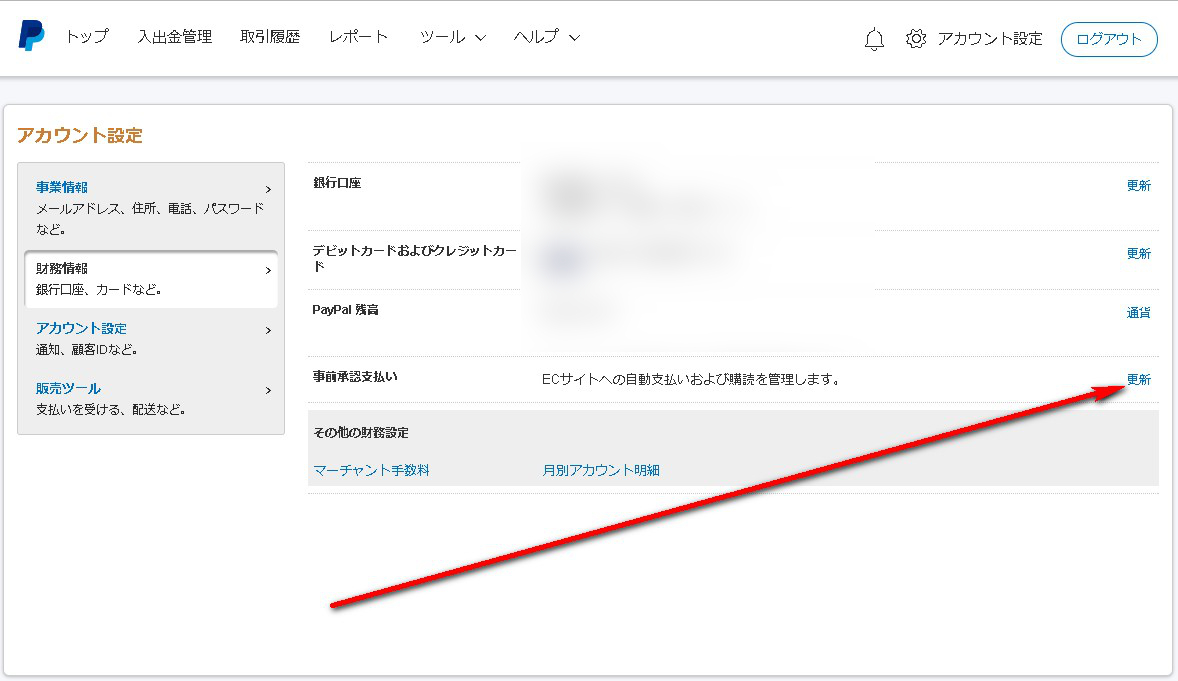Image resolution: width=1178 pixels, height=681 pixels.
Task: Open アカウント設定 from the top right
Action: (x=991, y=38)
